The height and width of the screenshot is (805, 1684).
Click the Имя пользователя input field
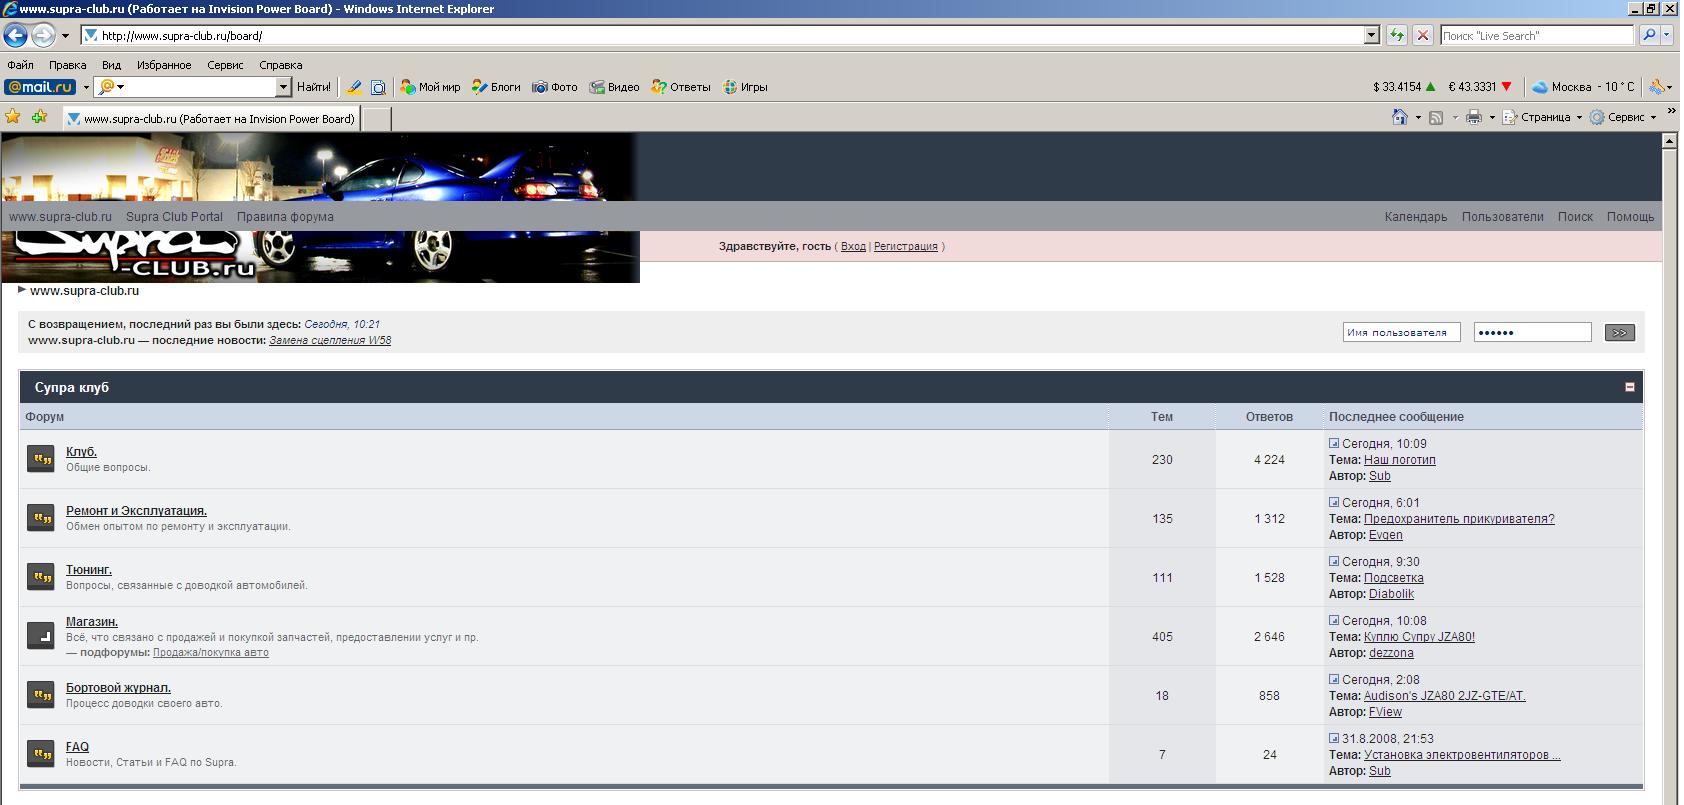(x=1400, y=333)
